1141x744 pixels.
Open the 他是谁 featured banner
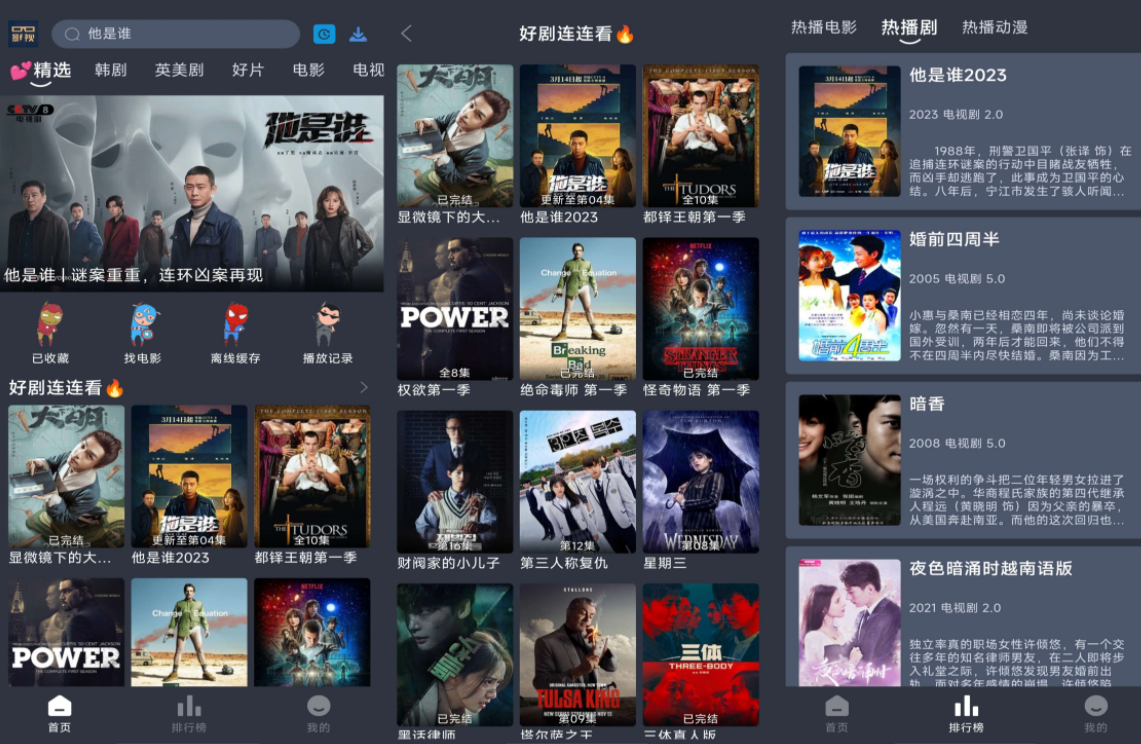(192, 194)
